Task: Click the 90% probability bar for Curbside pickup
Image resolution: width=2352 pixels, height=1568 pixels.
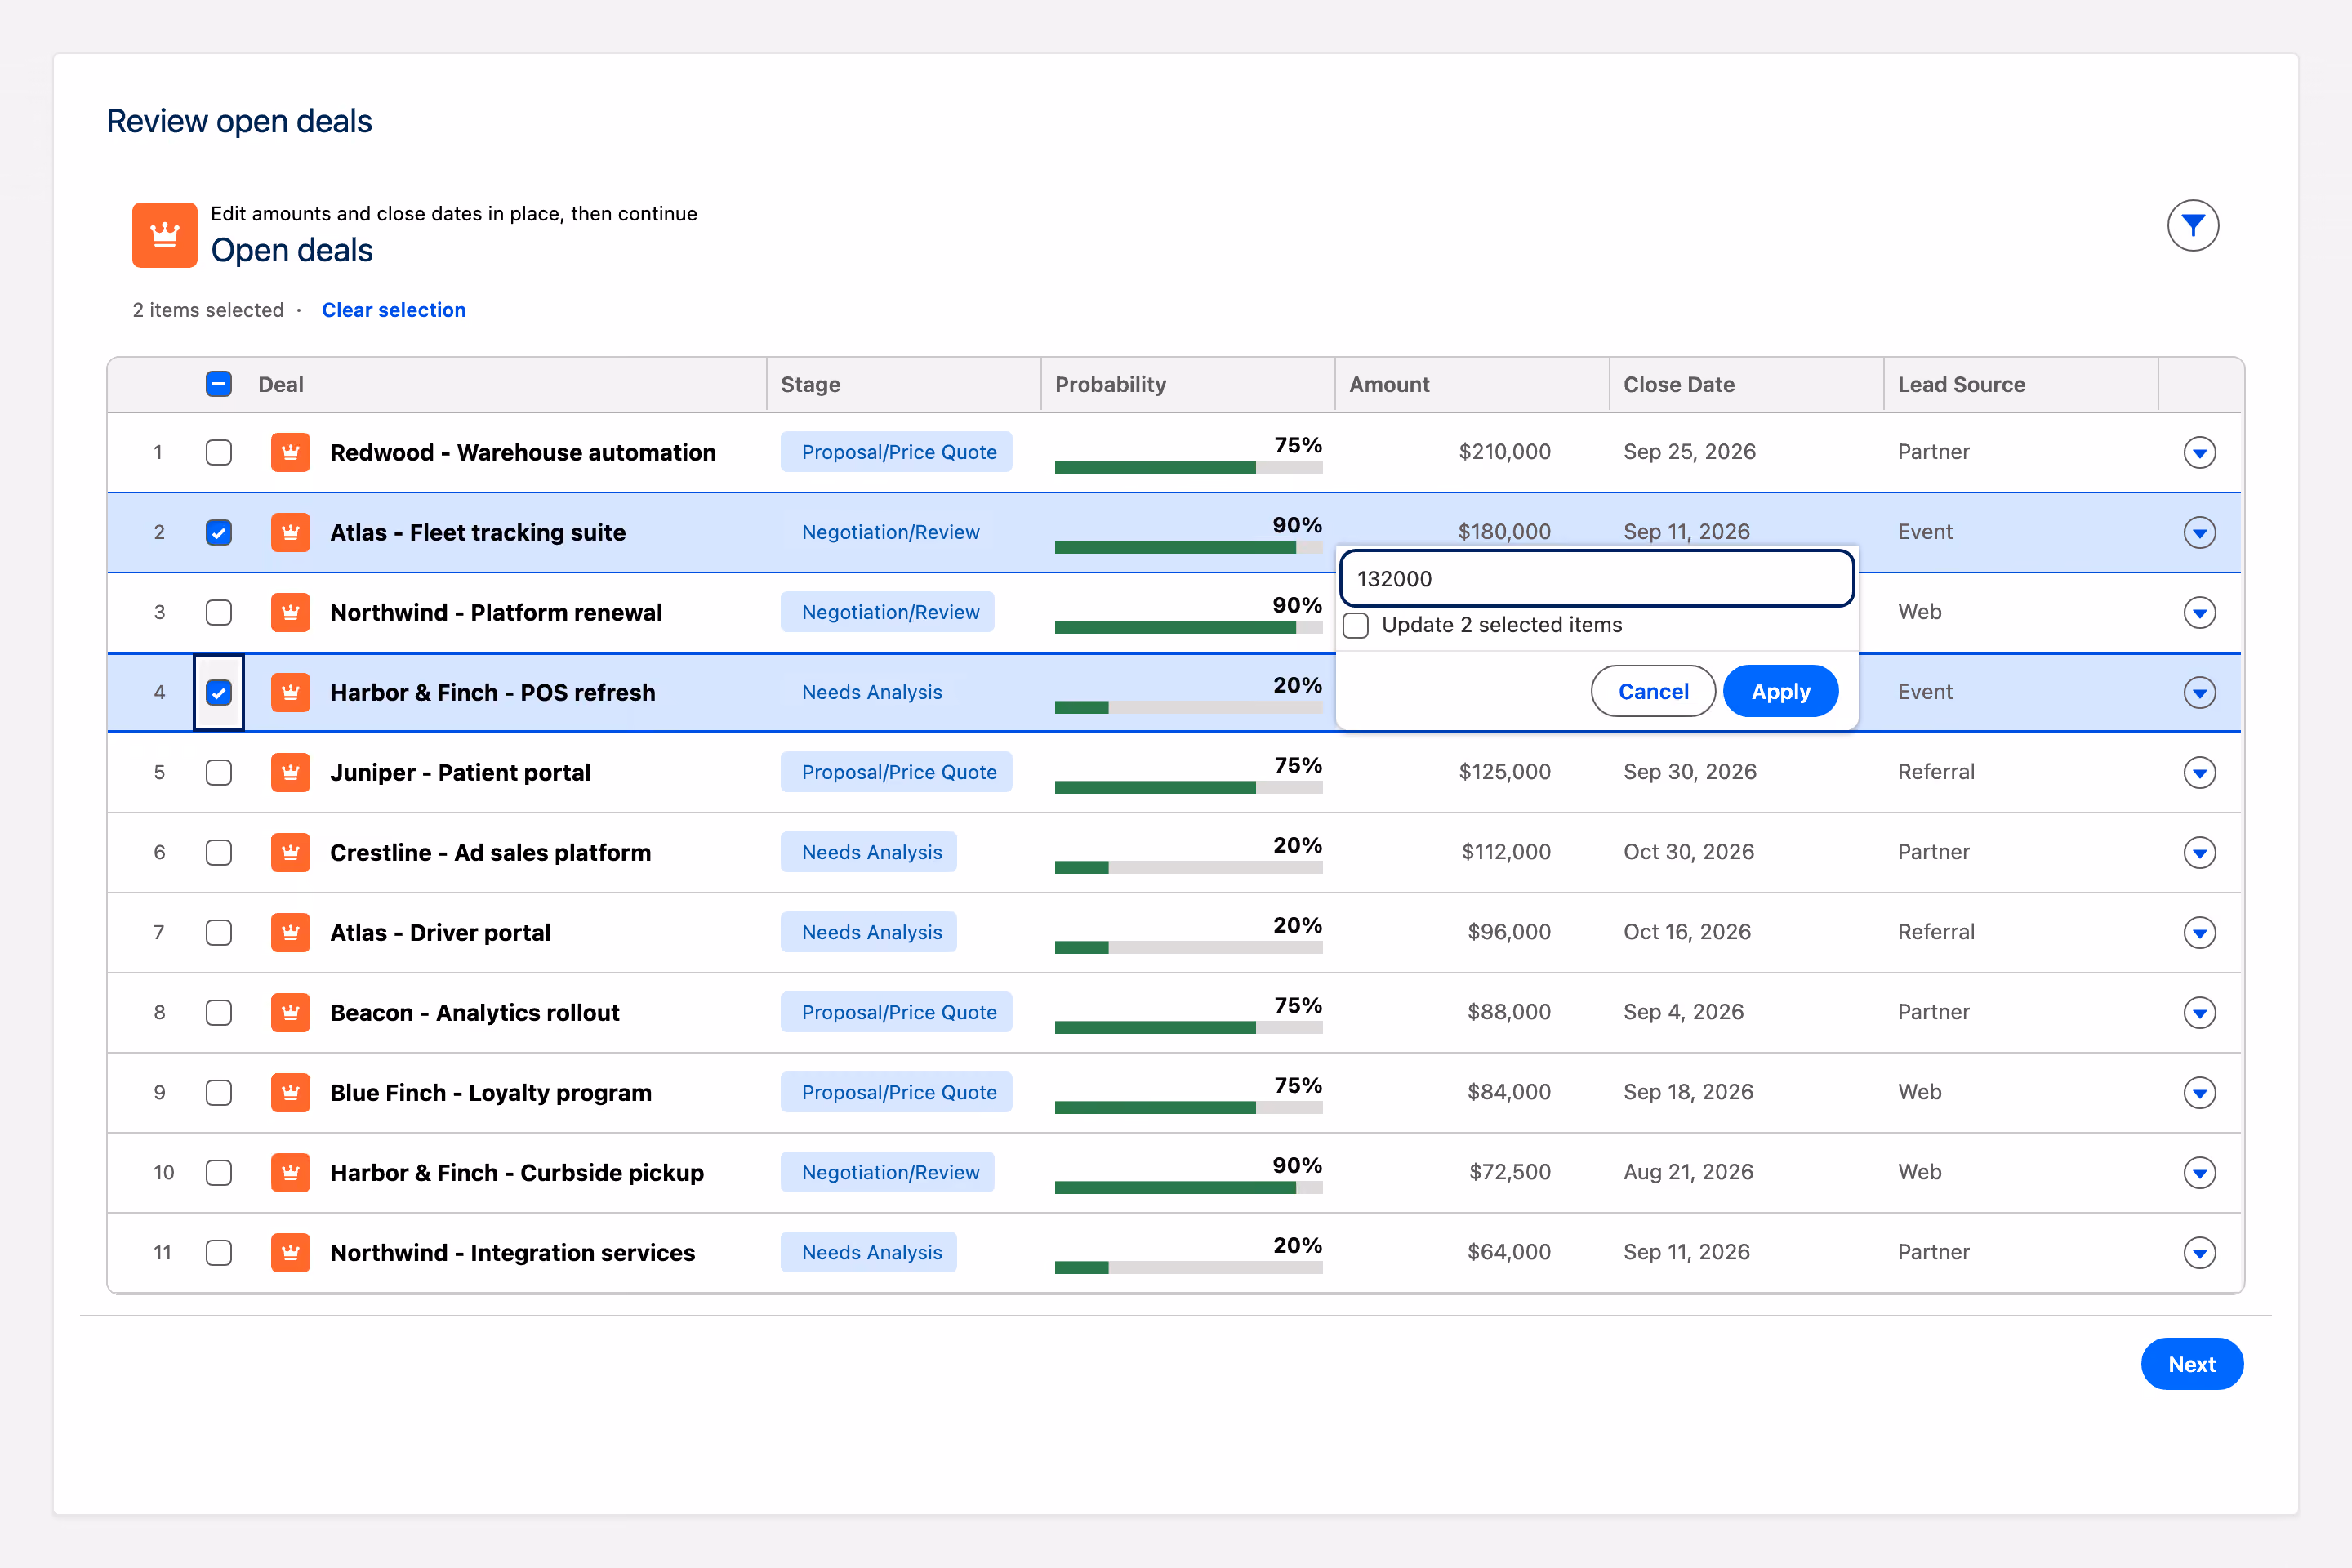Action: point(1188,1187)
